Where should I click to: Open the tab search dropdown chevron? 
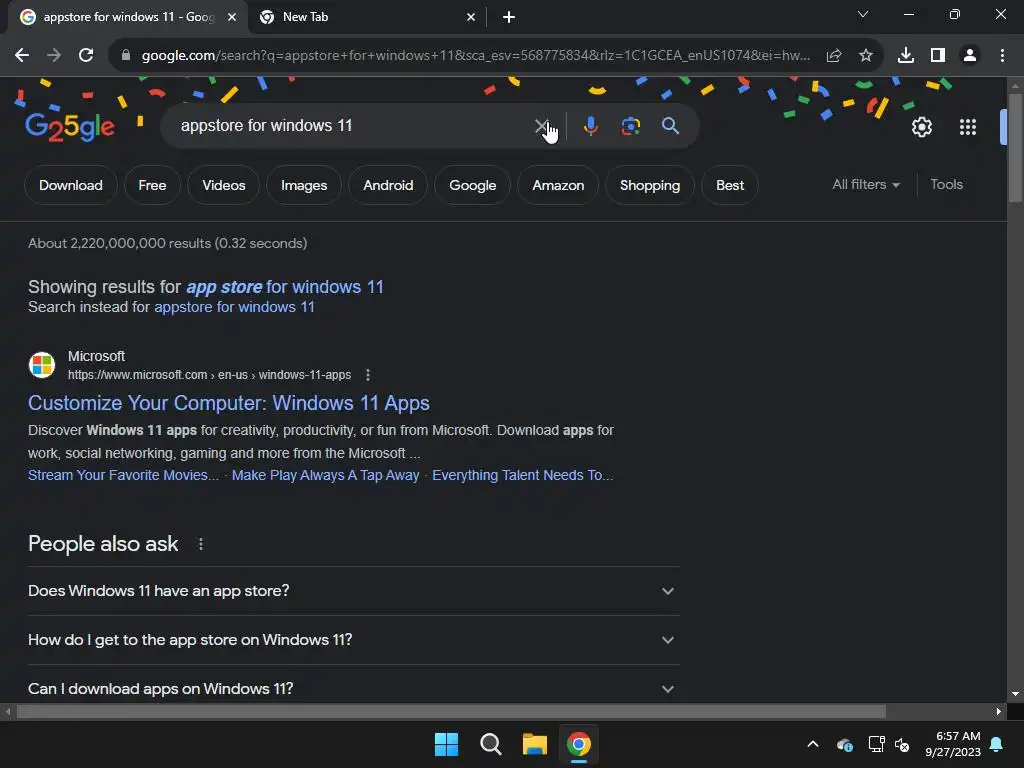coord(863,14)
